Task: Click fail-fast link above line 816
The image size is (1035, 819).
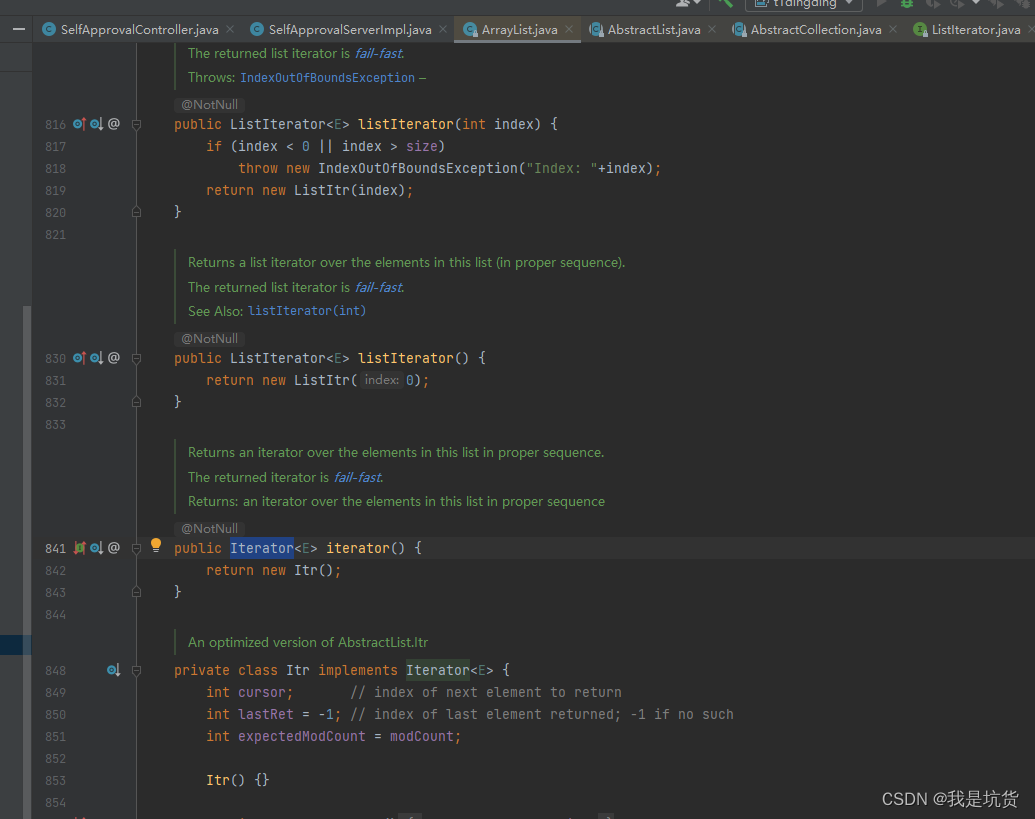Action: tap(378, 53)
